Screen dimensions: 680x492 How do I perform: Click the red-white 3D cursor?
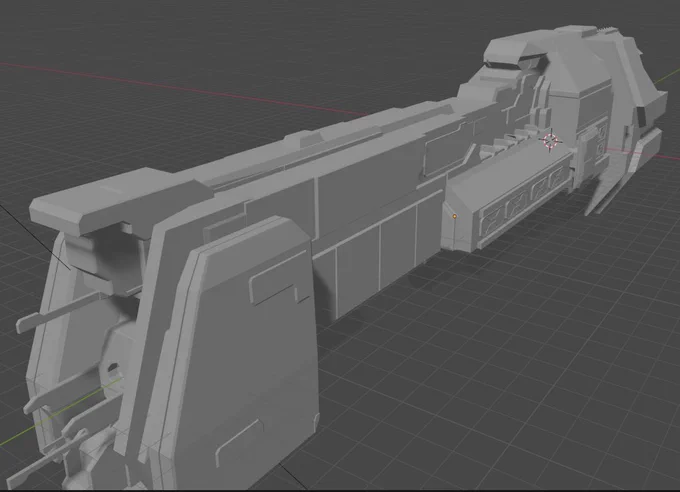pyautogui.click(x=551, y=141)
